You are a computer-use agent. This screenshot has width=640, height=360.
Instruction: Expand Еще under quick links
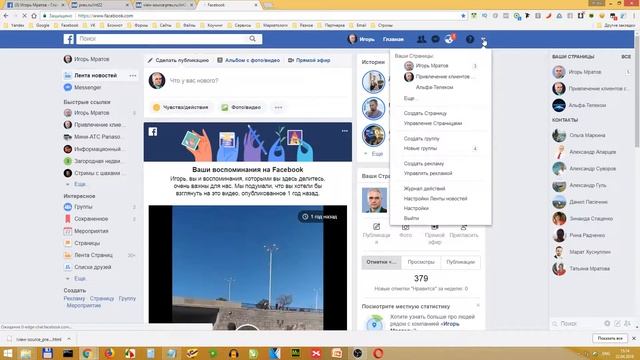(x=80, y=184)
